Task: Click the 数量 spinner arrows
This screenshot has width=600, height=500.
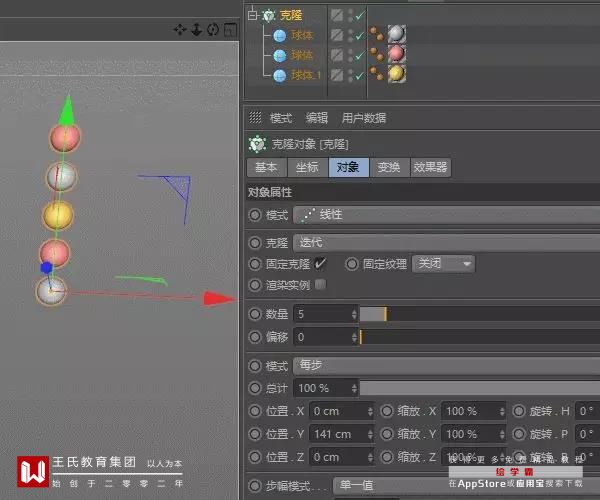Action: pos(354,314)
